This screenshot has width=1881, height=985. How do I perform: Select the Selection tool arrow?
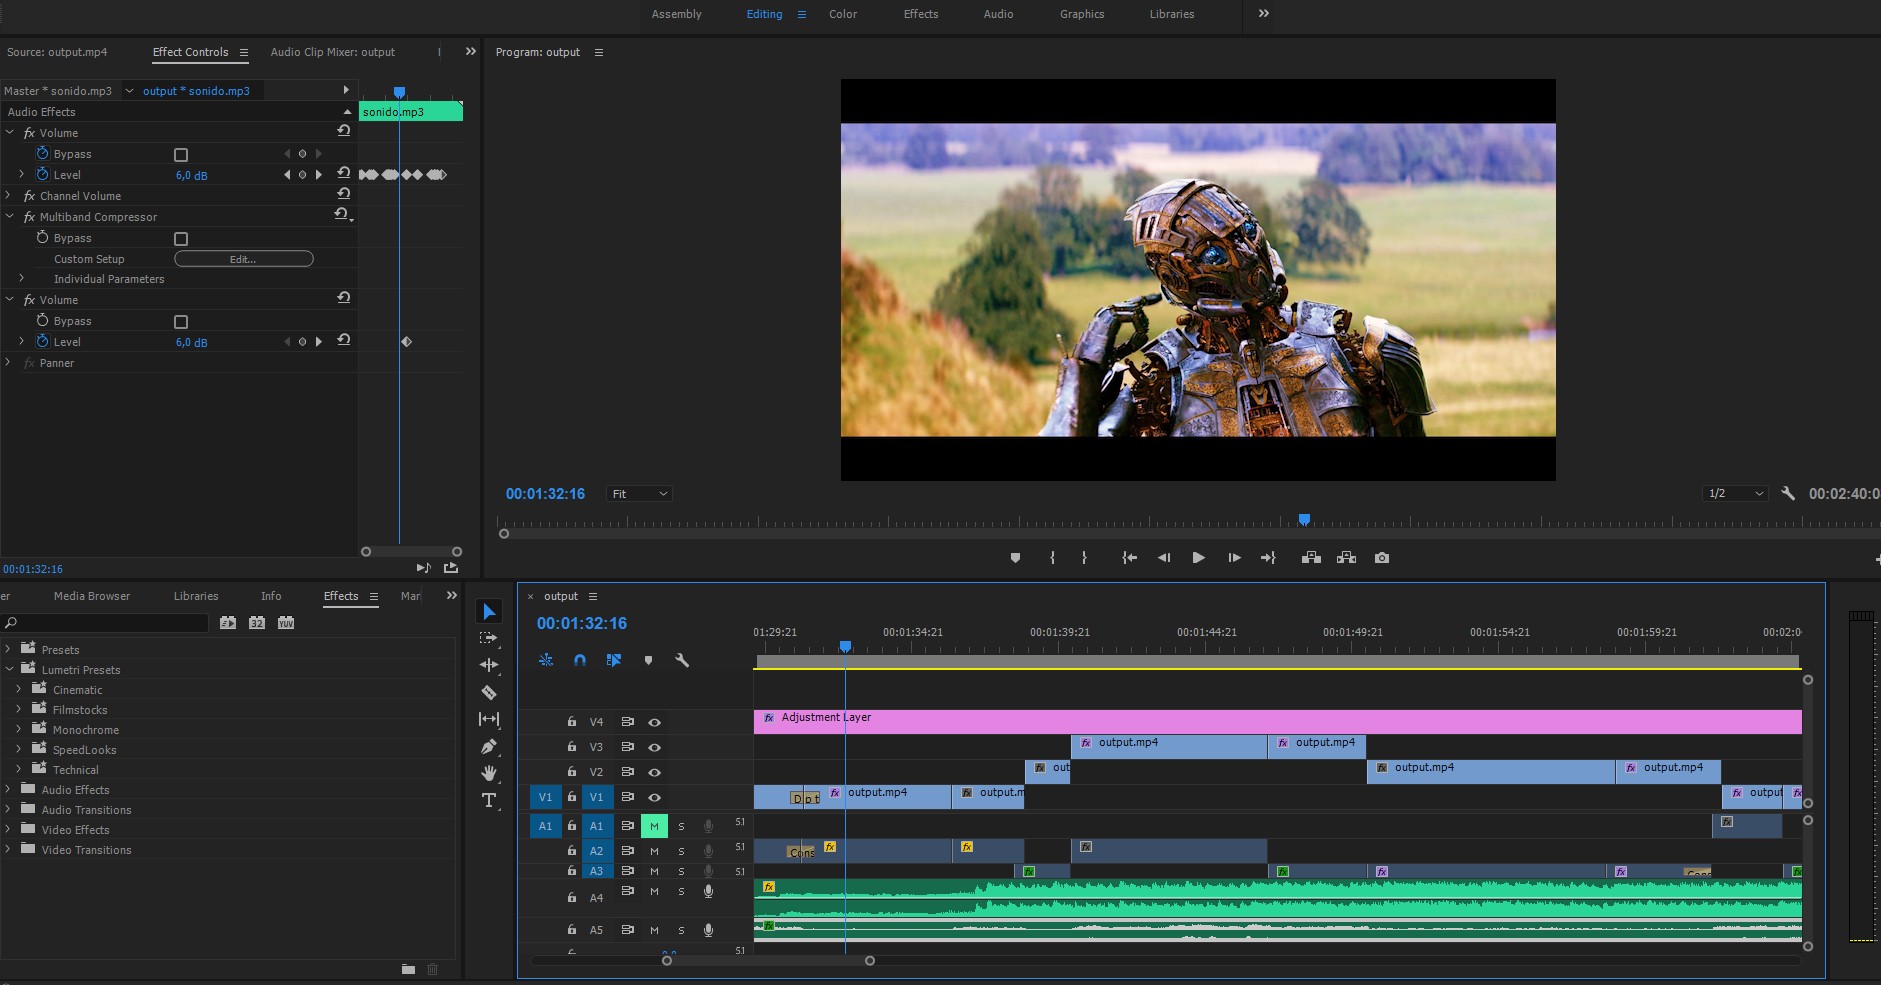click(489, 611)
